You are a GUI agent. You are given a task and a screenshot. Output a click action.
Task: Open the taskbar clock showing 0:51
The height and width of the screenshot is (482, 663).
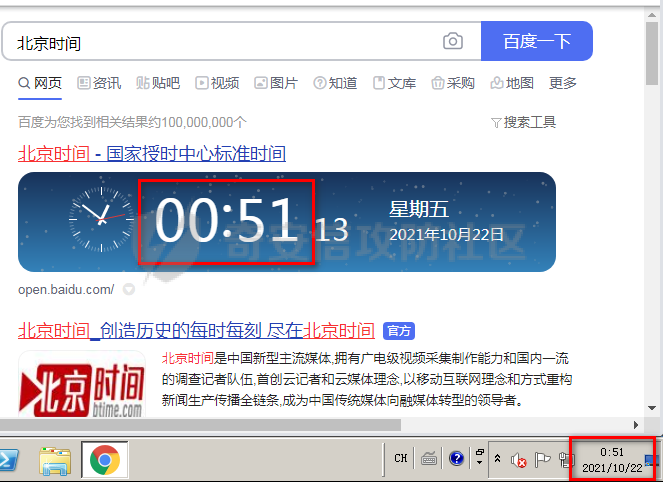(x=612, y=460)
